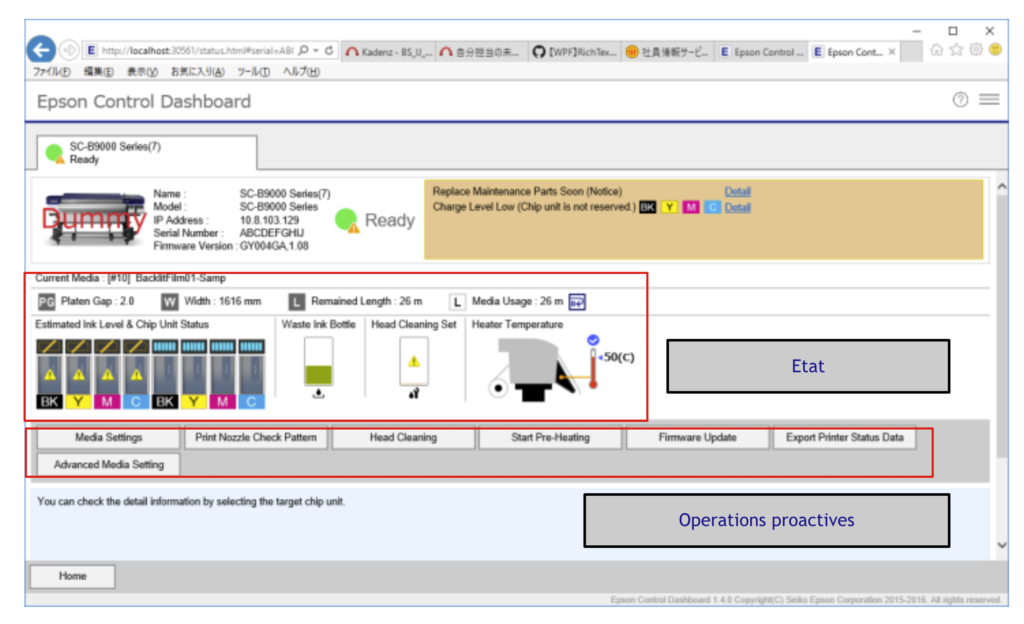Click the Platen Gap PG icon
The height and width of the screenshot is (624, 1024).
point(46,302)
